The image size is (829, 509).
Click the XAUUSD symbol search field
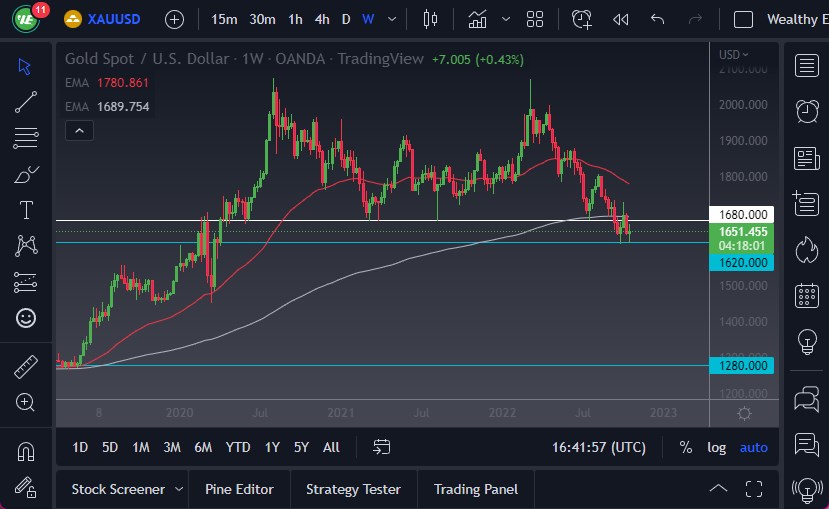[x=114, y=19]
